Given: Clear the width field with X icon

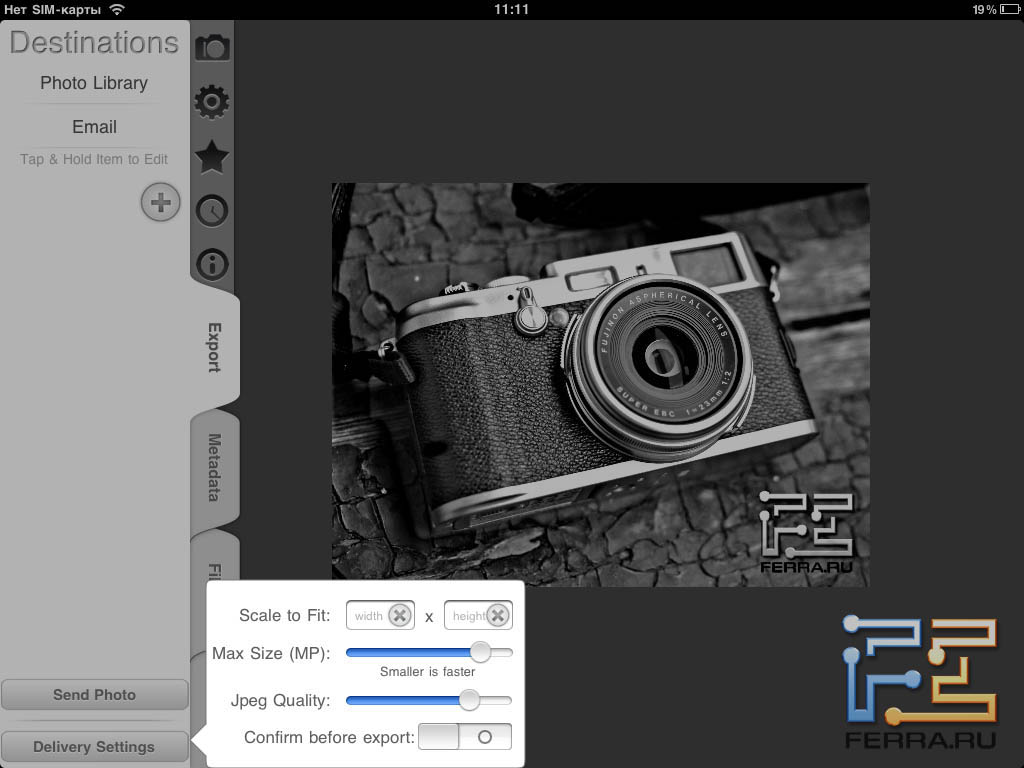Looking at the screenshot, I should tap(399, 615).
